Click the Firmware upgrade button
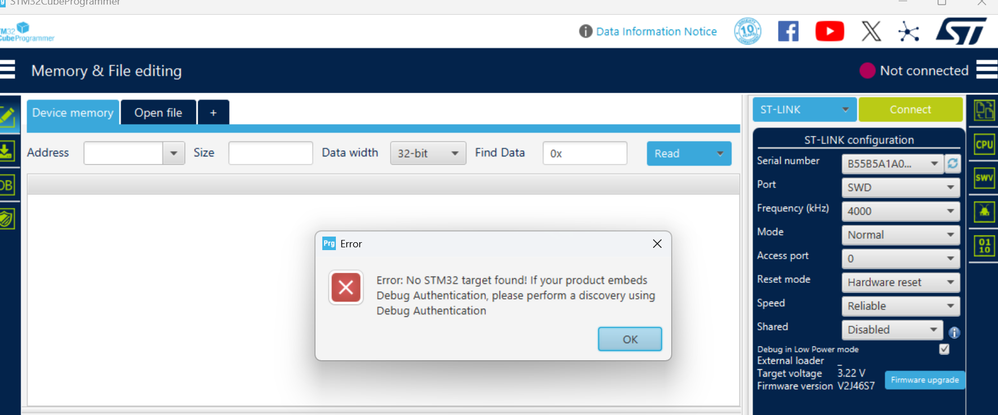The height and width of the screenshot is (415, 998). pyautogui.click(x=925, y=380)
